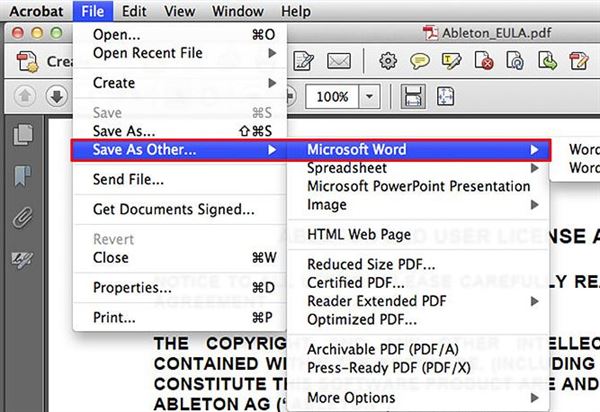Choose Save As... from the File menu
The image size is (600, 412).
[x=179, y=131]
